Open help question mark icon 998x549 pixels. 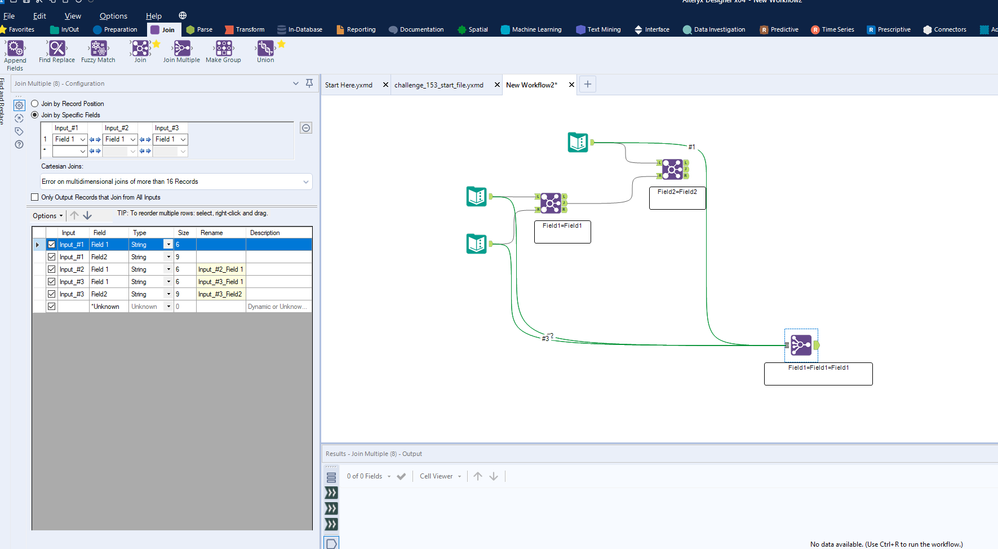tap(19, 144)
